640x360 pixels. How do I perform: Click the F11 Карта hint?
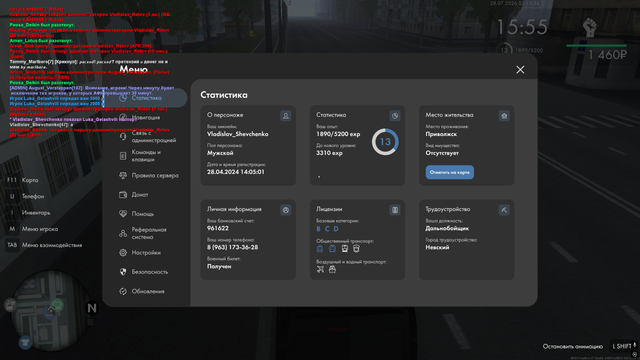(23, 180)
